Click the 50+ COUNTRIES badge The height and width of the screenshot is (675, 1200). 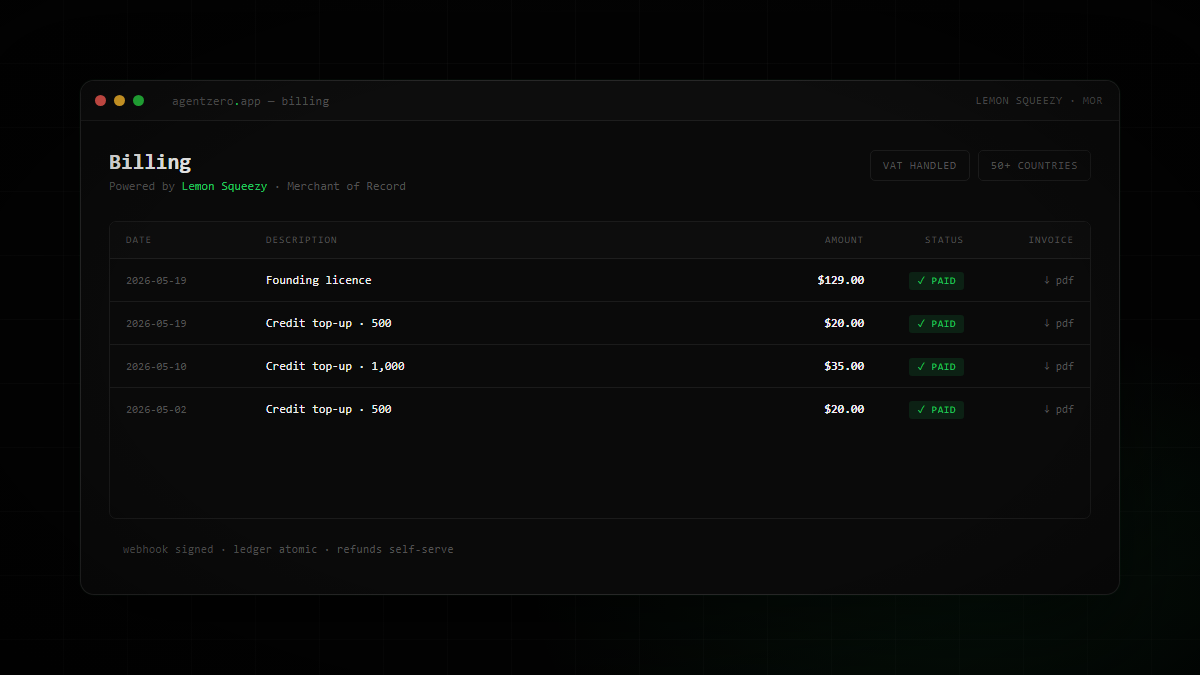1034,165
